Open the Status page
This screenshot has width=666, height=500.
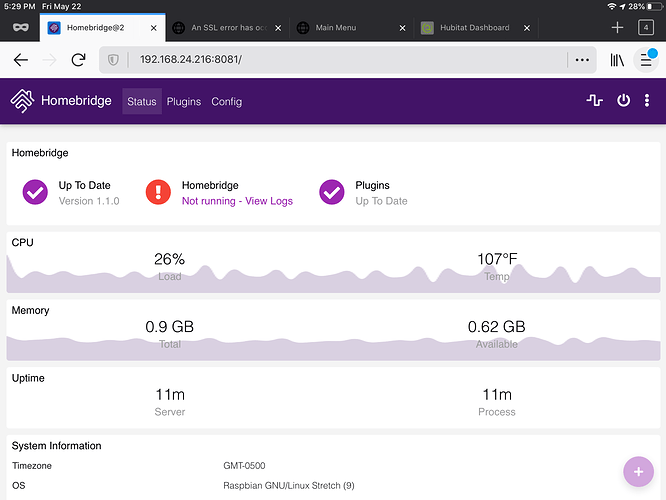(142, 102)
